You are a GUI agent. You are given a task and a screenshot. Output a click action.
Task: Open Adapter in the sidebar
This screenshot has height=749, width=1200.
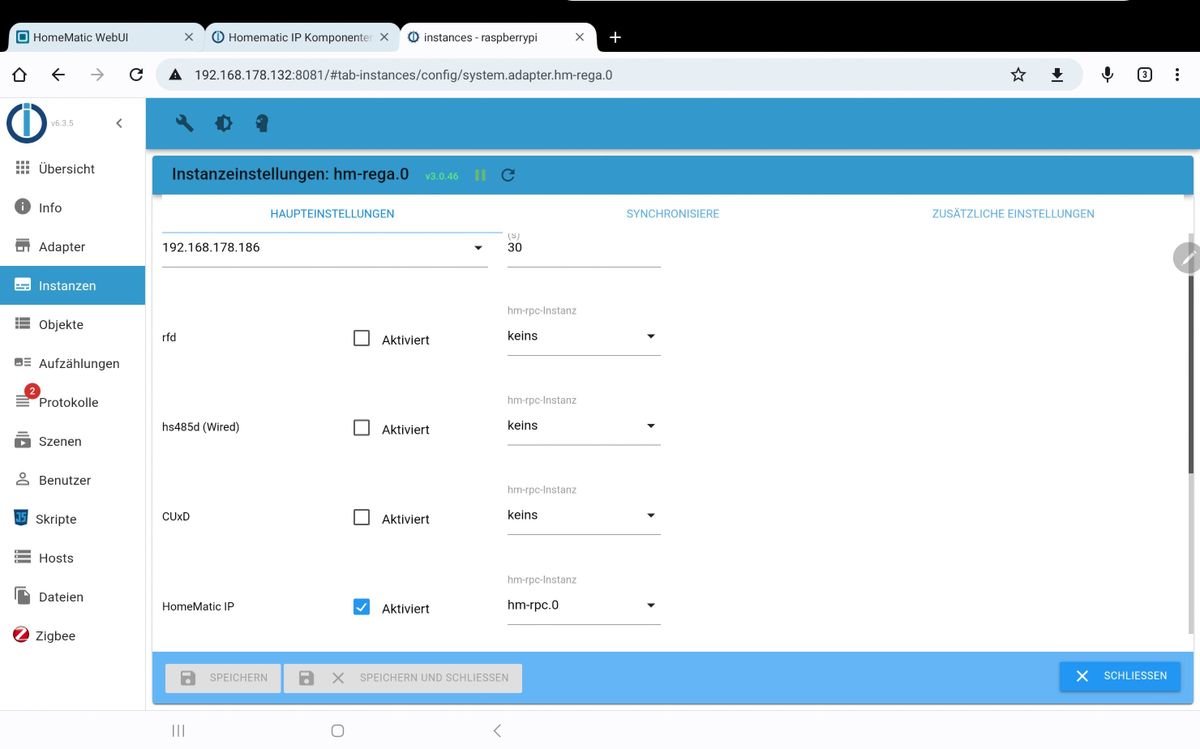point(72,247)
